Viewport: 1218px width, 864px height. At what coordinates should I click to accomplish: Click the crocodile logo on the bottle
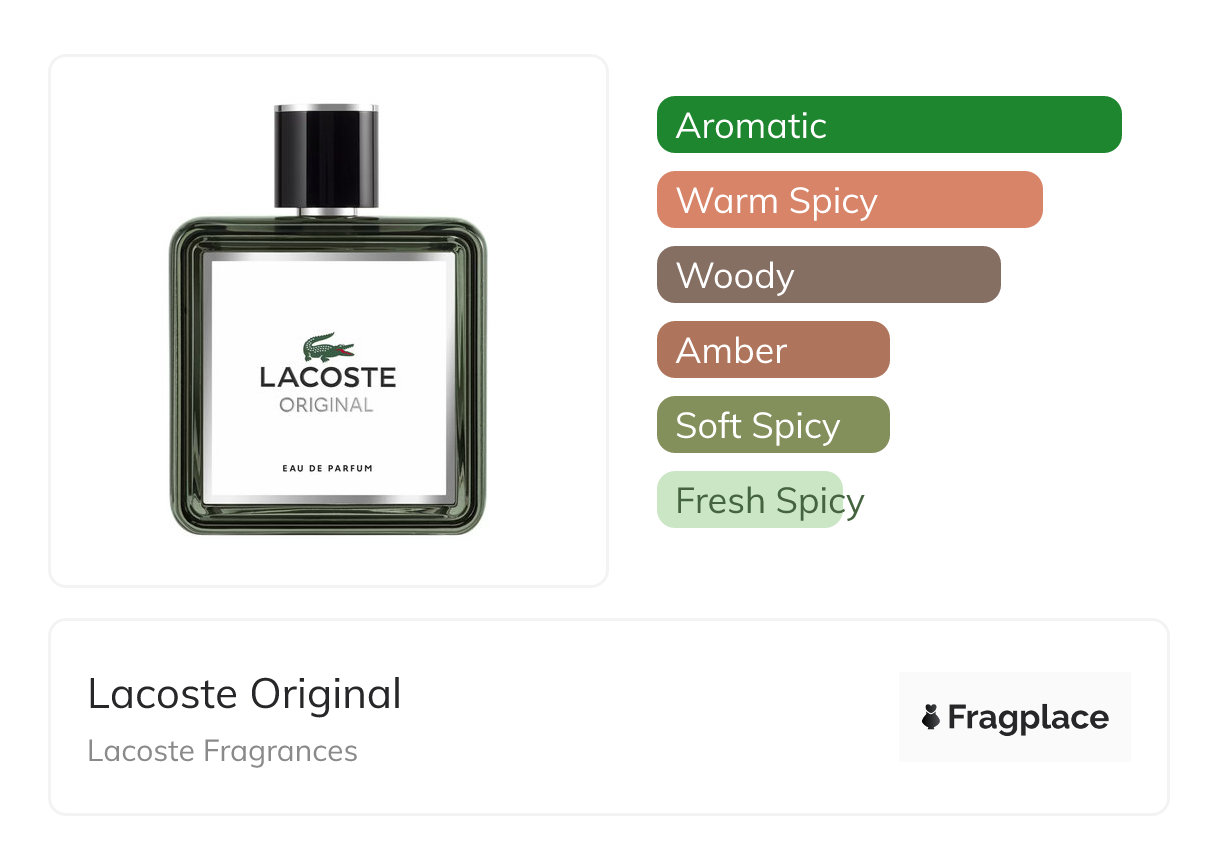(328, 348)
